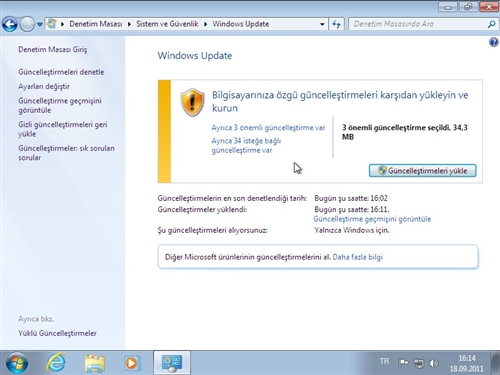Click Gizli güncelleştirmeleri geri yükle

click(x=63, y=129)
